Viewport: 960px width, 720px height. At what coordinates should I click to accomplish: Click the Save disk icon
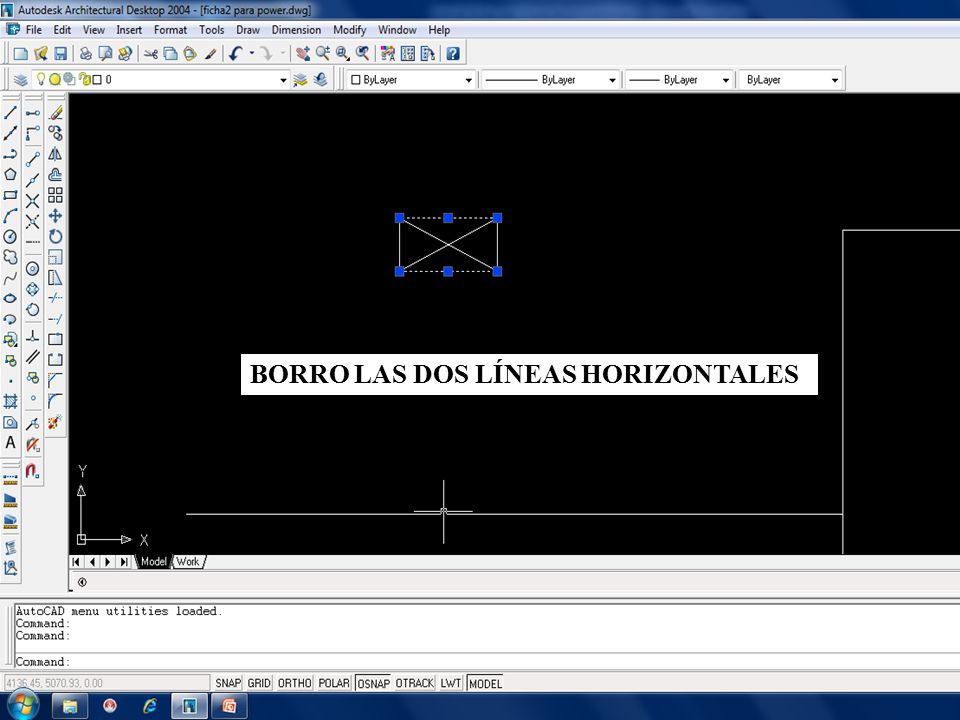[61, 54]
